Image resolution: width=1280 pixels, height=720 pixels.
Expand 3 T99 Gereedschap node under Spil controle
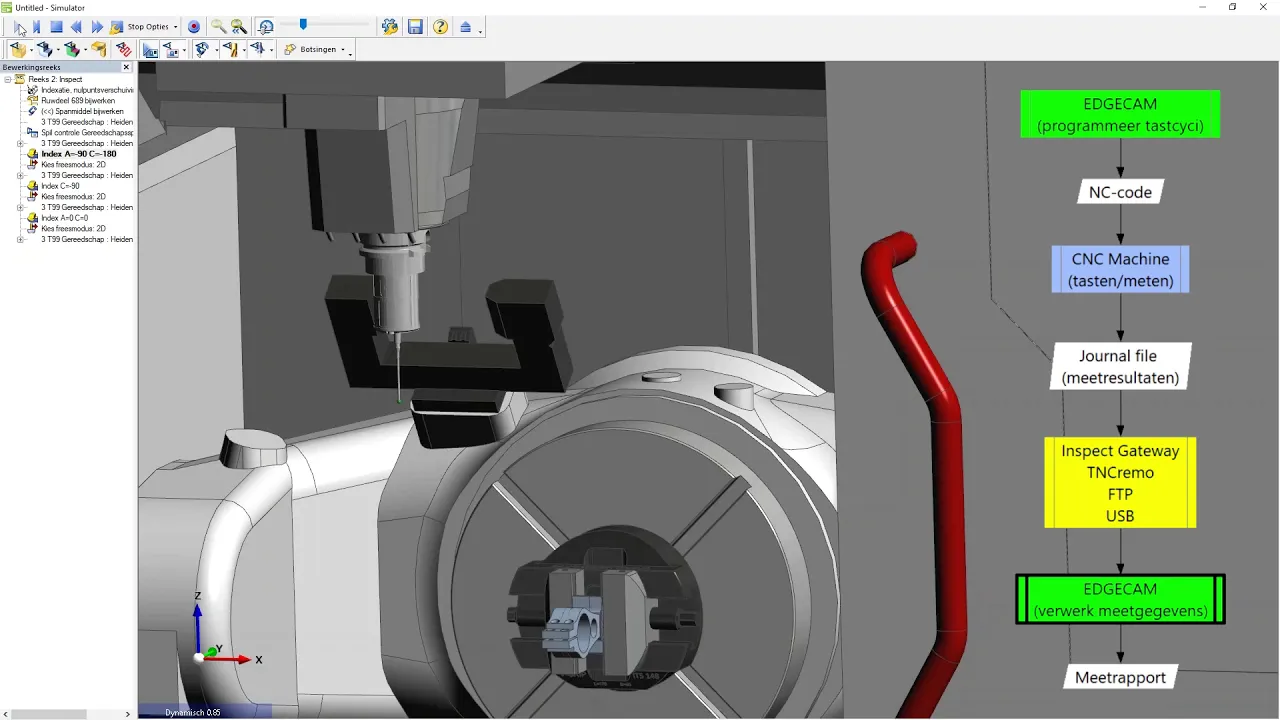pyautogui.click(x=20, y=143)
